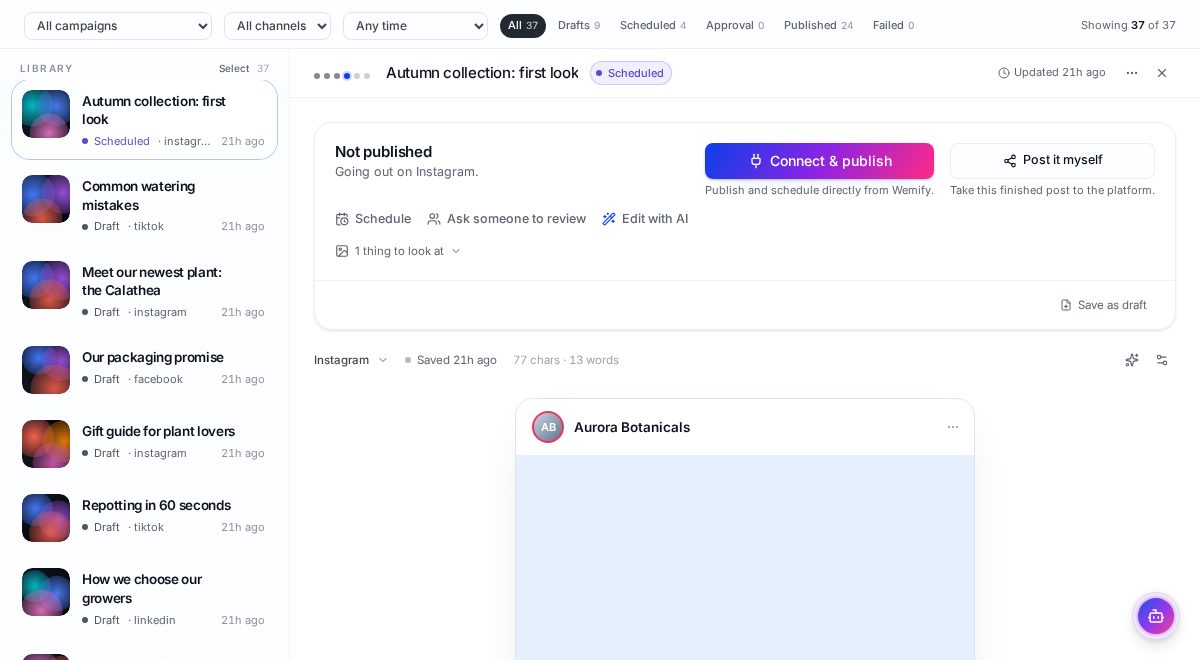The image size is (1200, 660).
Task: Open the assistant chat bubble button
Action: click(1156, 616)
